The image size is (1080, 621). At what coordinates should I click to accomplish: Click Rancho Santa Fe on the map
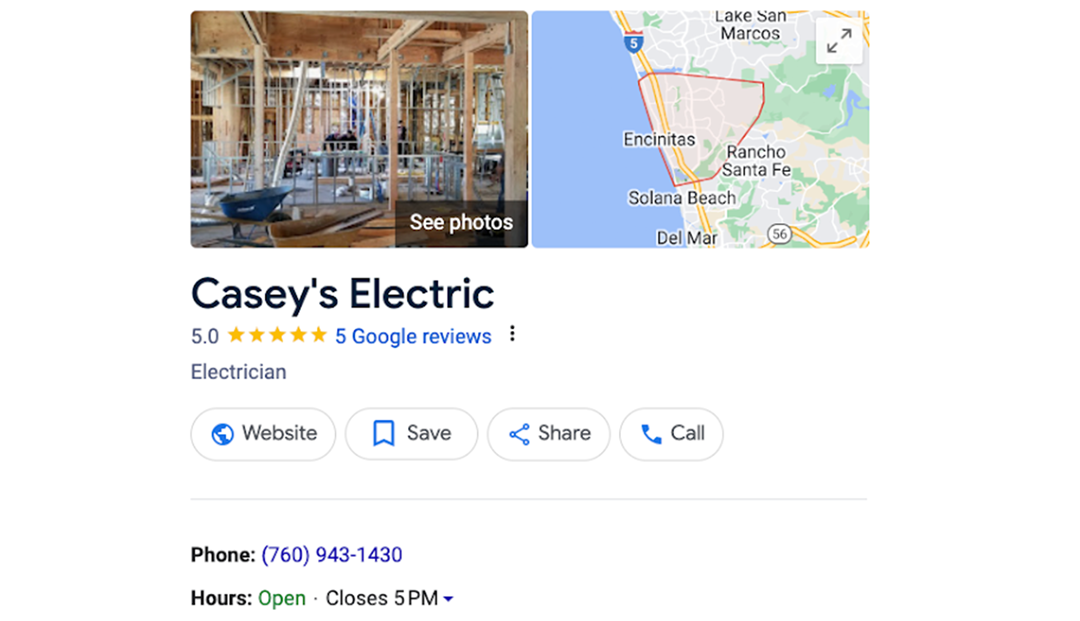pos(756,161)
